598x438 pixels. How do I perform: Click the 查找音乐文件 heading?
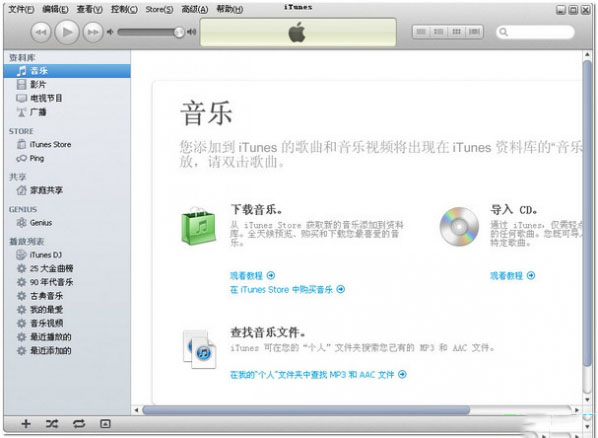[x=268, y=332]
